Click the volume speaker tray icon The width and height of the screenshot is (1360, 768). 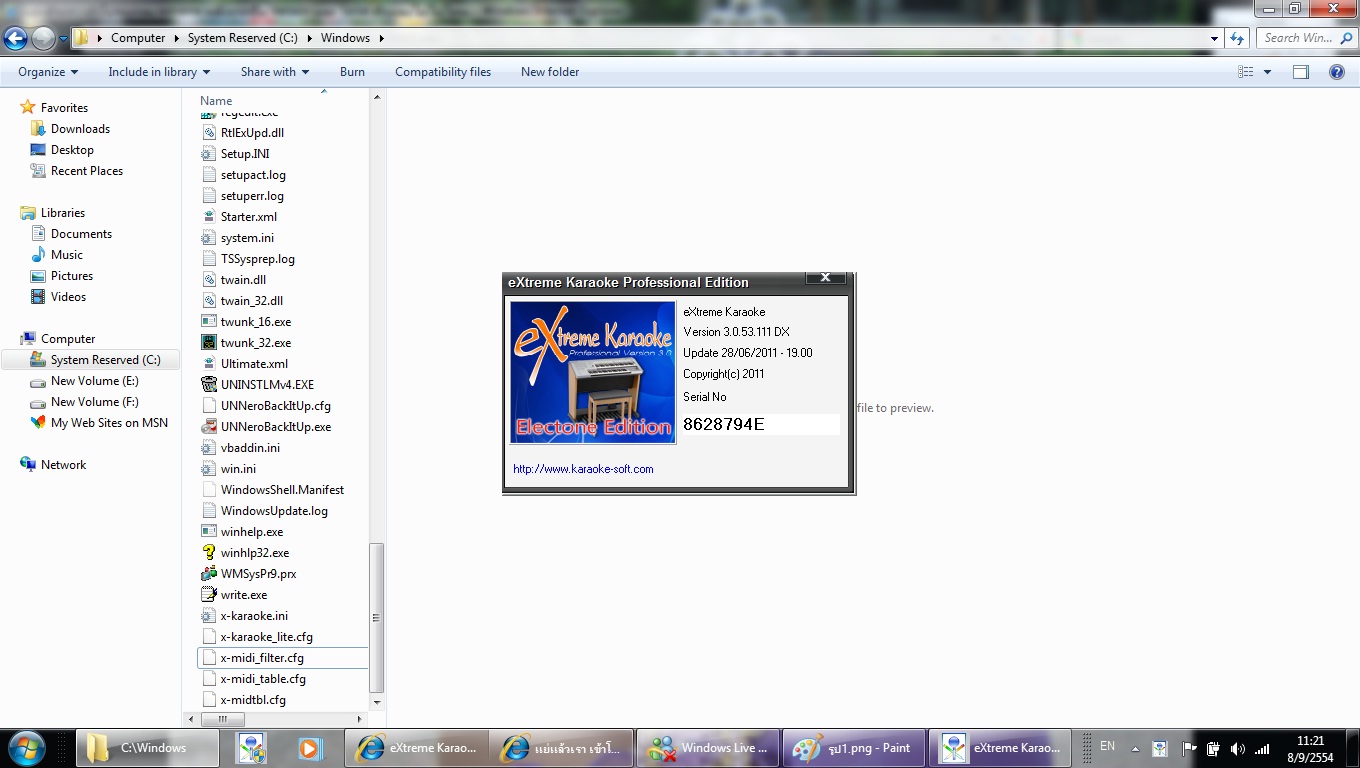click(x=1237, y=749)
